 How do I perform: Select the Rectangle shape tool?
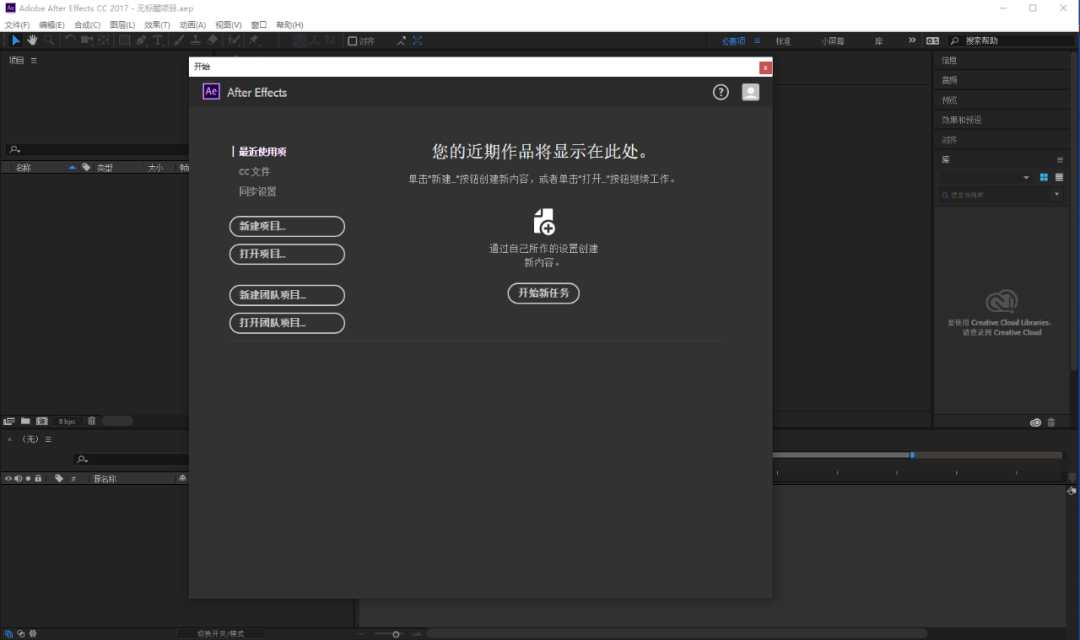125,41
